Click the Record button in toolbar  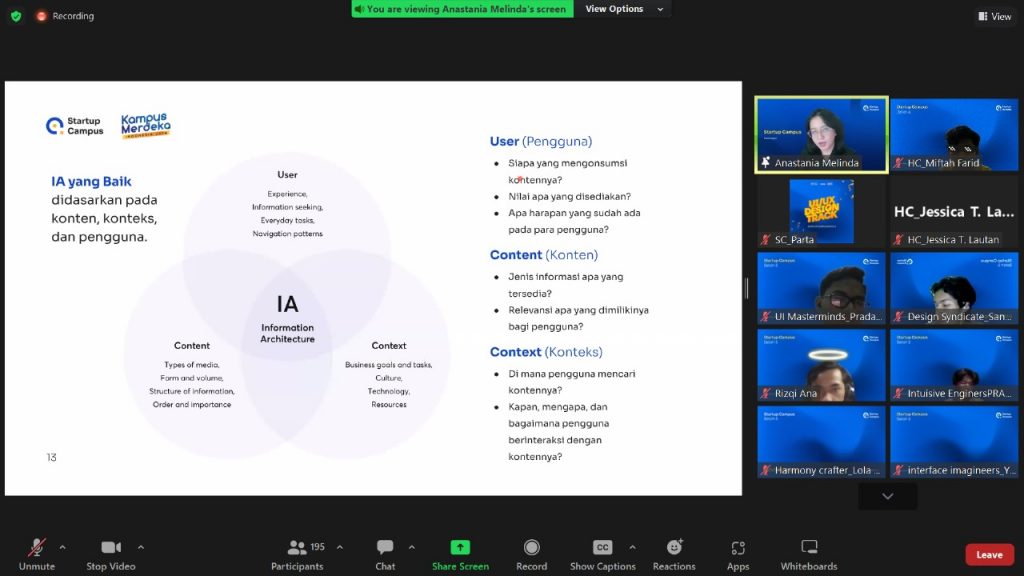click(532, 548)
